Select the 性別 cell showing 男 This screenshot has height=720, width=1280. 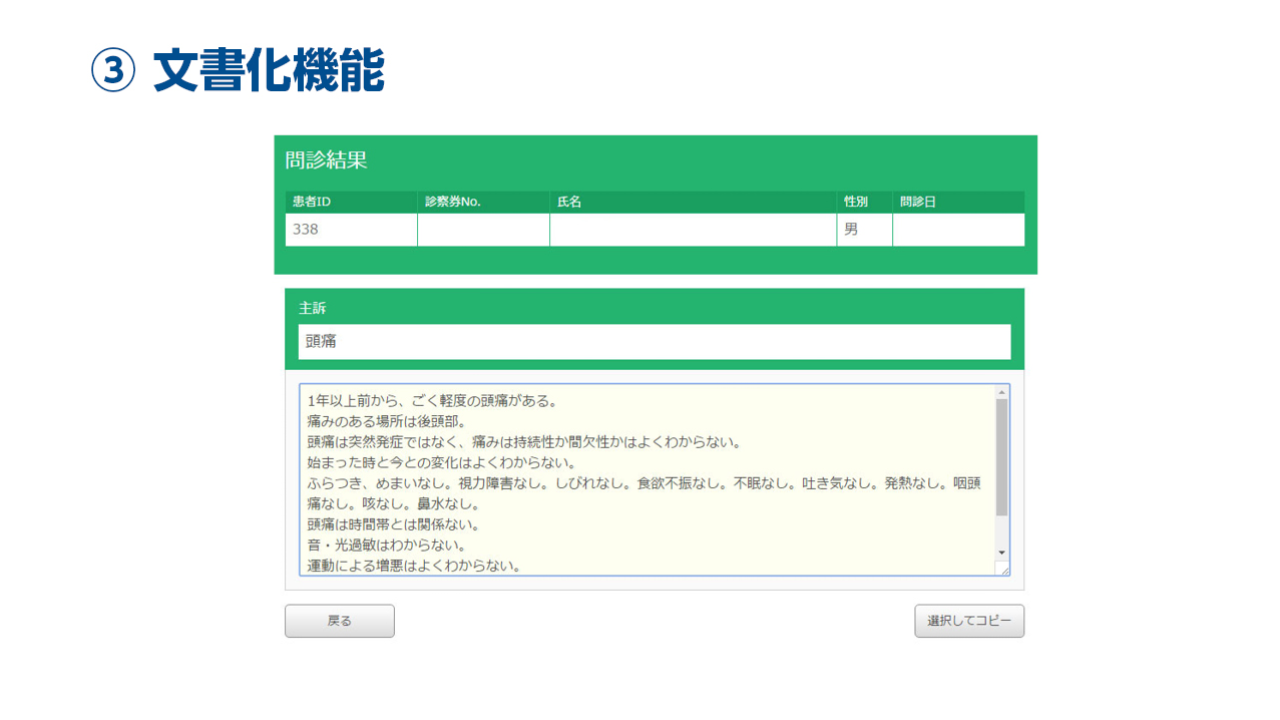[x=864, y=230]
